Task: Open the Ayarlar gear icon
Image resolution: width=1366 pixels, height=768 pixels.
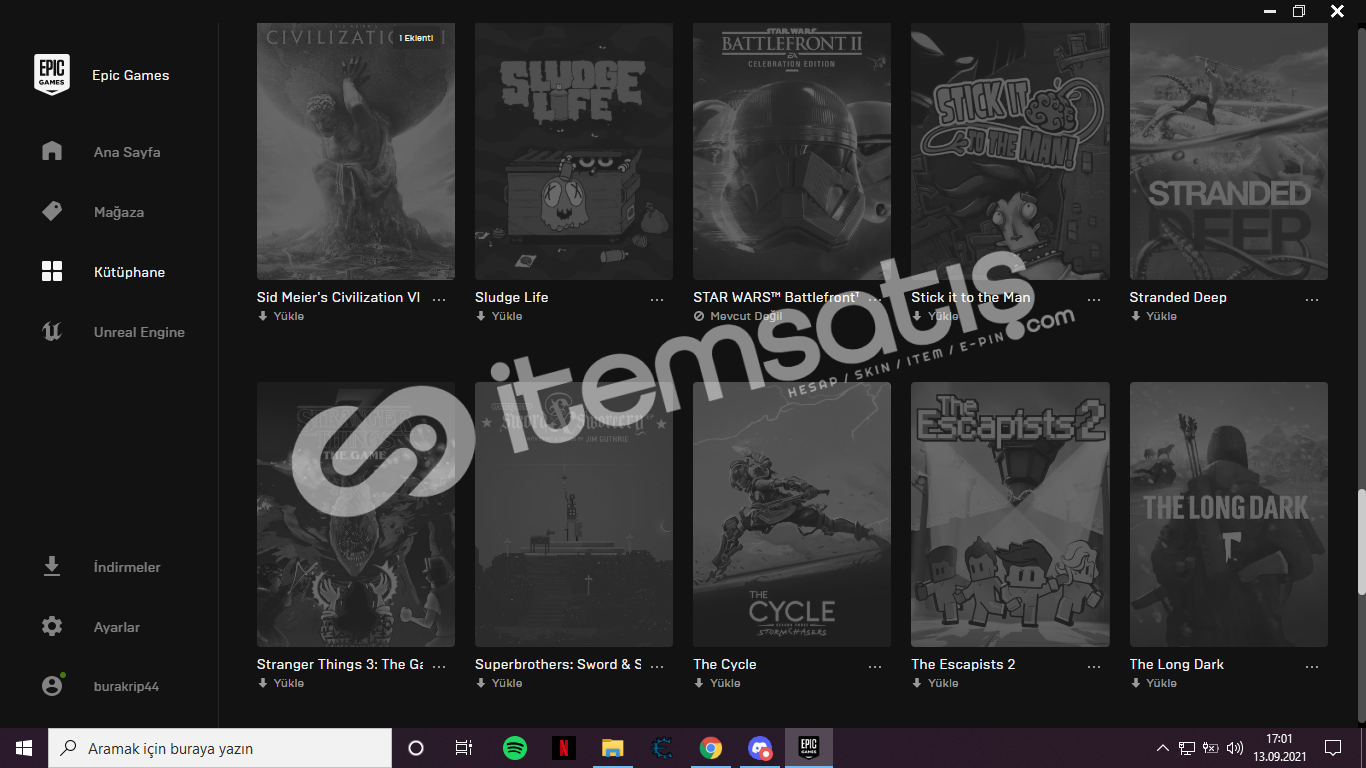Action: 52,626
